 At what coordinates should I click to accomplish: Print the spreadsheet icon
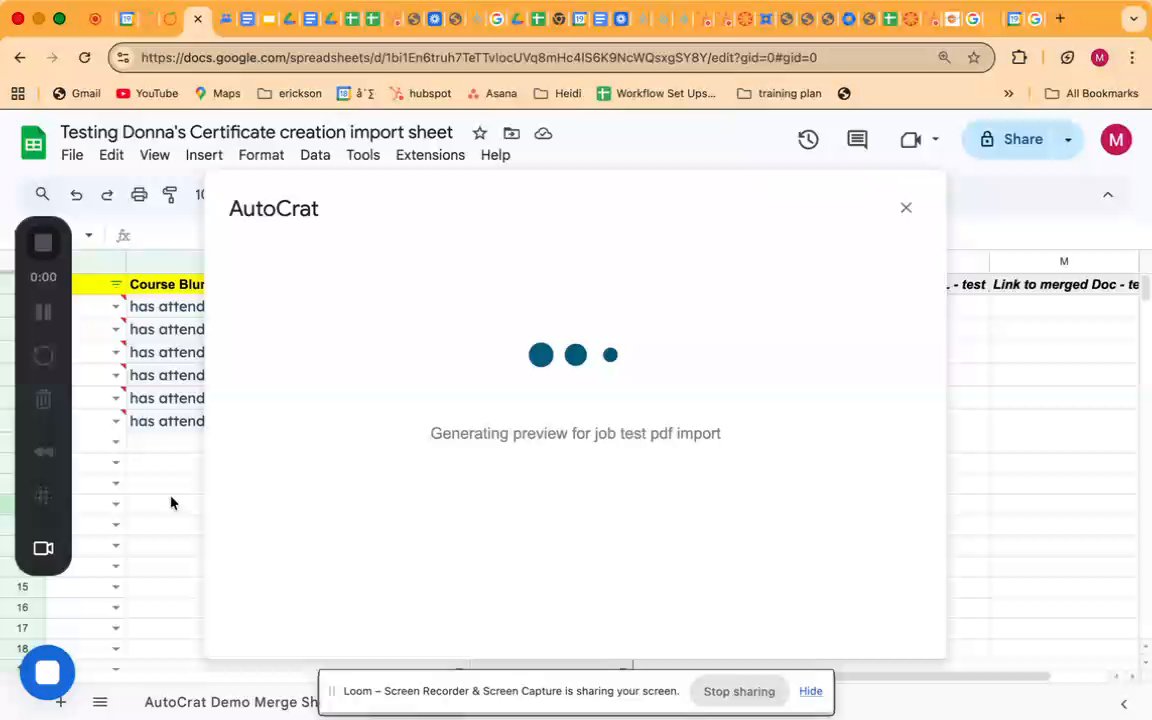(x=139, y=195)
